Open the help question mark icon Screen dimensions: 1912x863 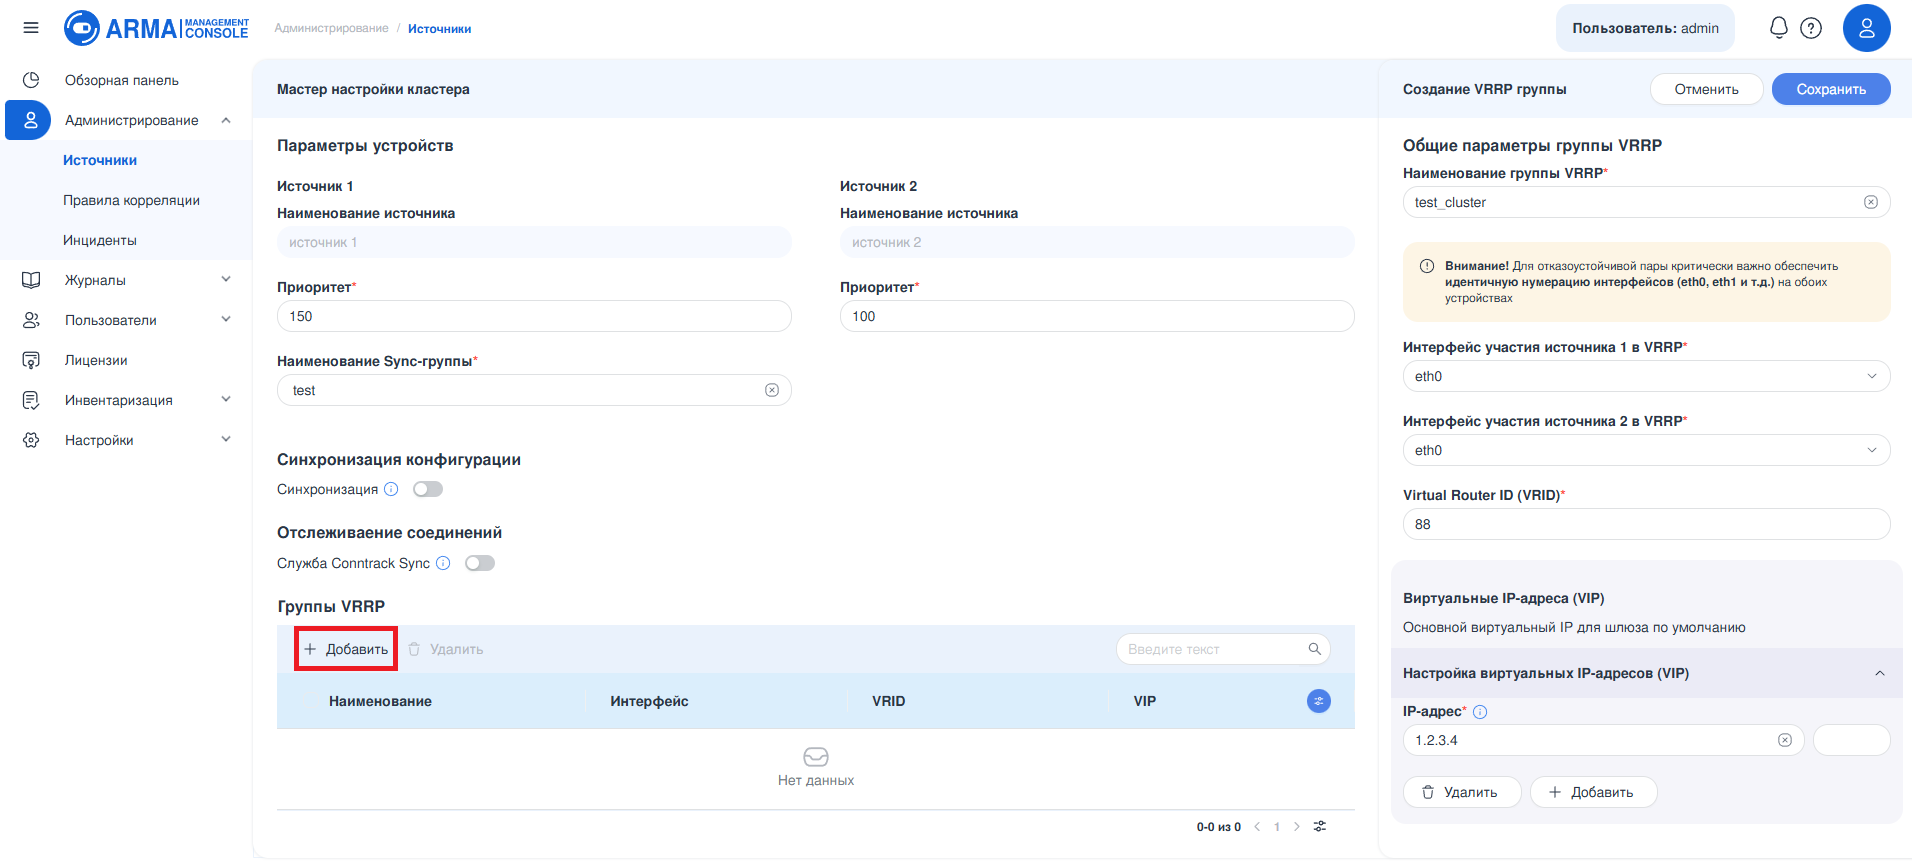tap(1811, 28)
